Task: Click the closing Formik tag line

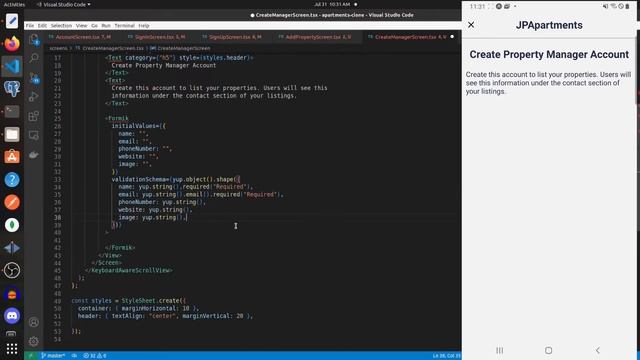Action: (120, 248)
